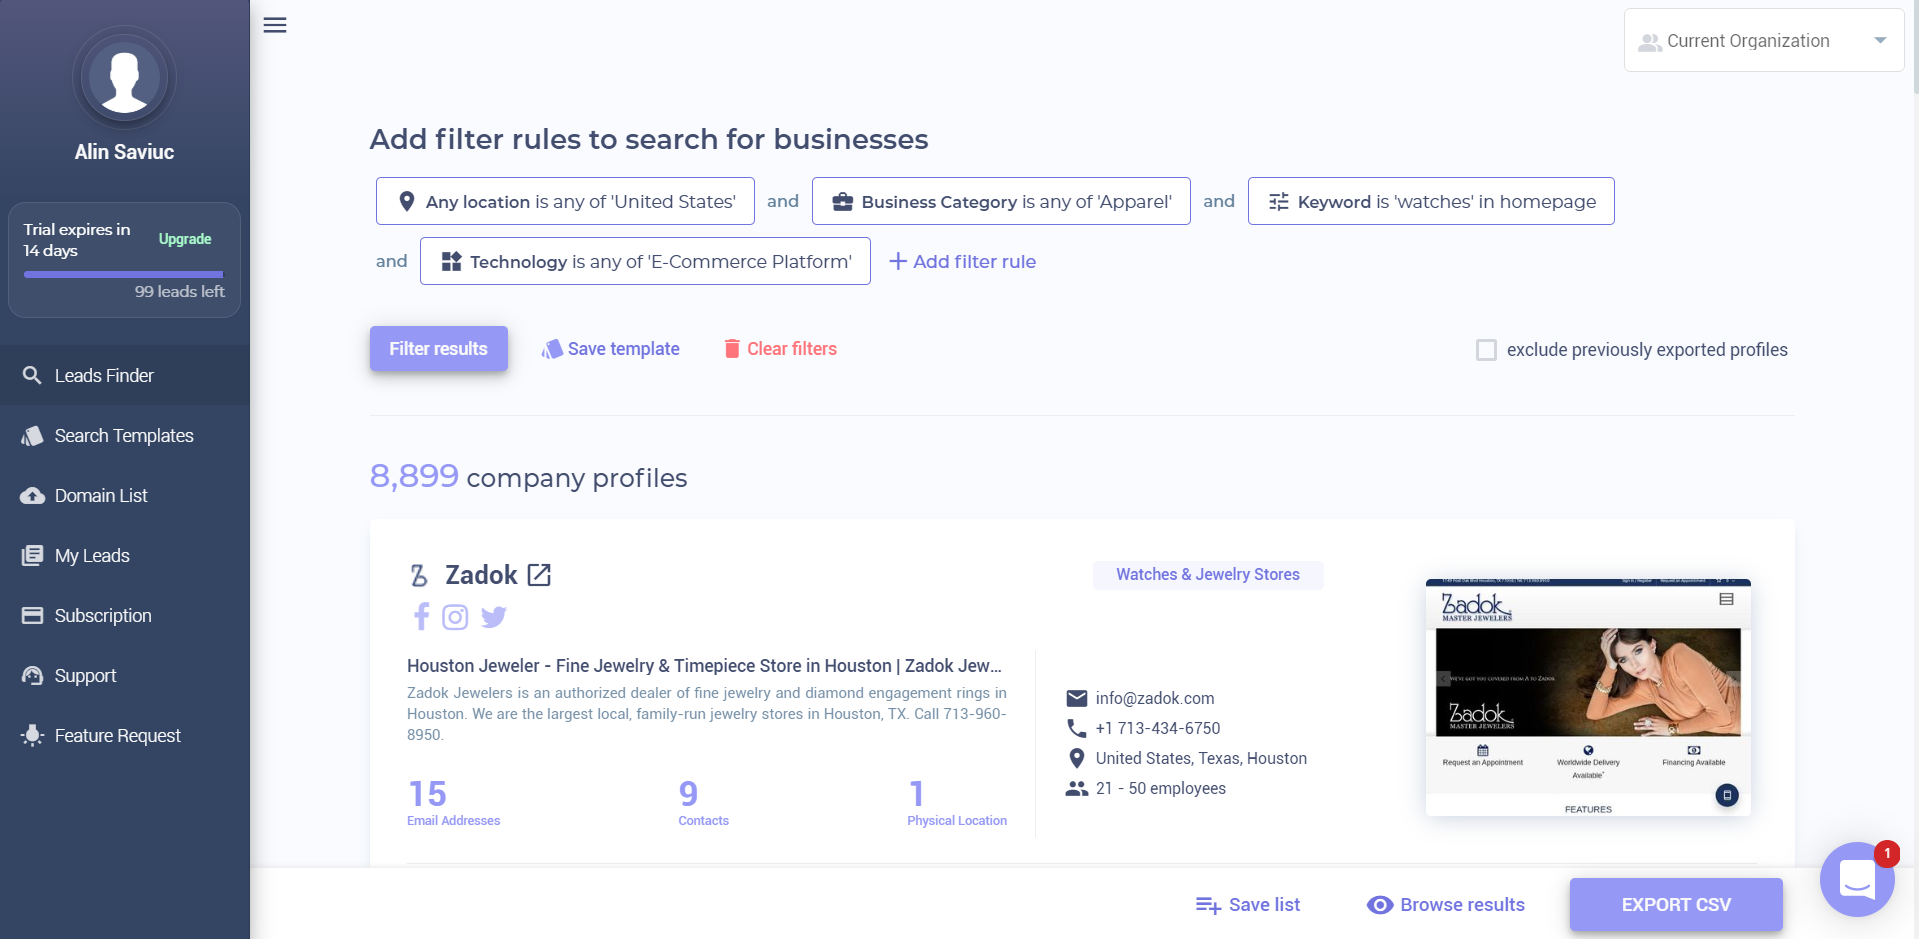
Task: Open Zadok's Facebook page icon
Action: (x=422, y=617)
